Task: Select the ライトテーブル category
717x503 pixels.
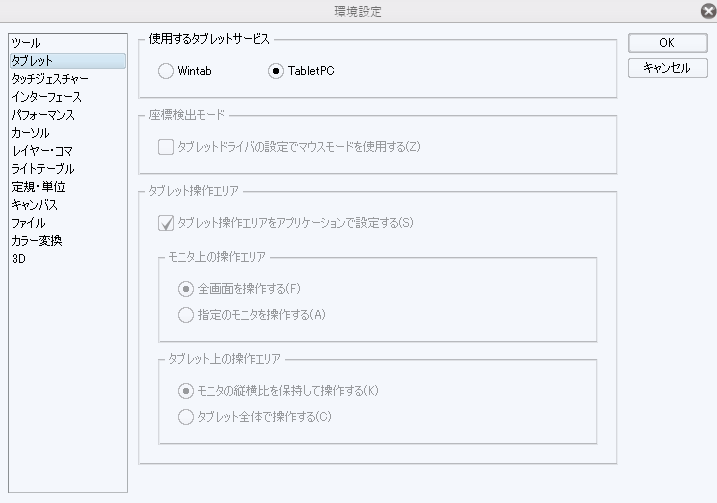Action: 43,169
